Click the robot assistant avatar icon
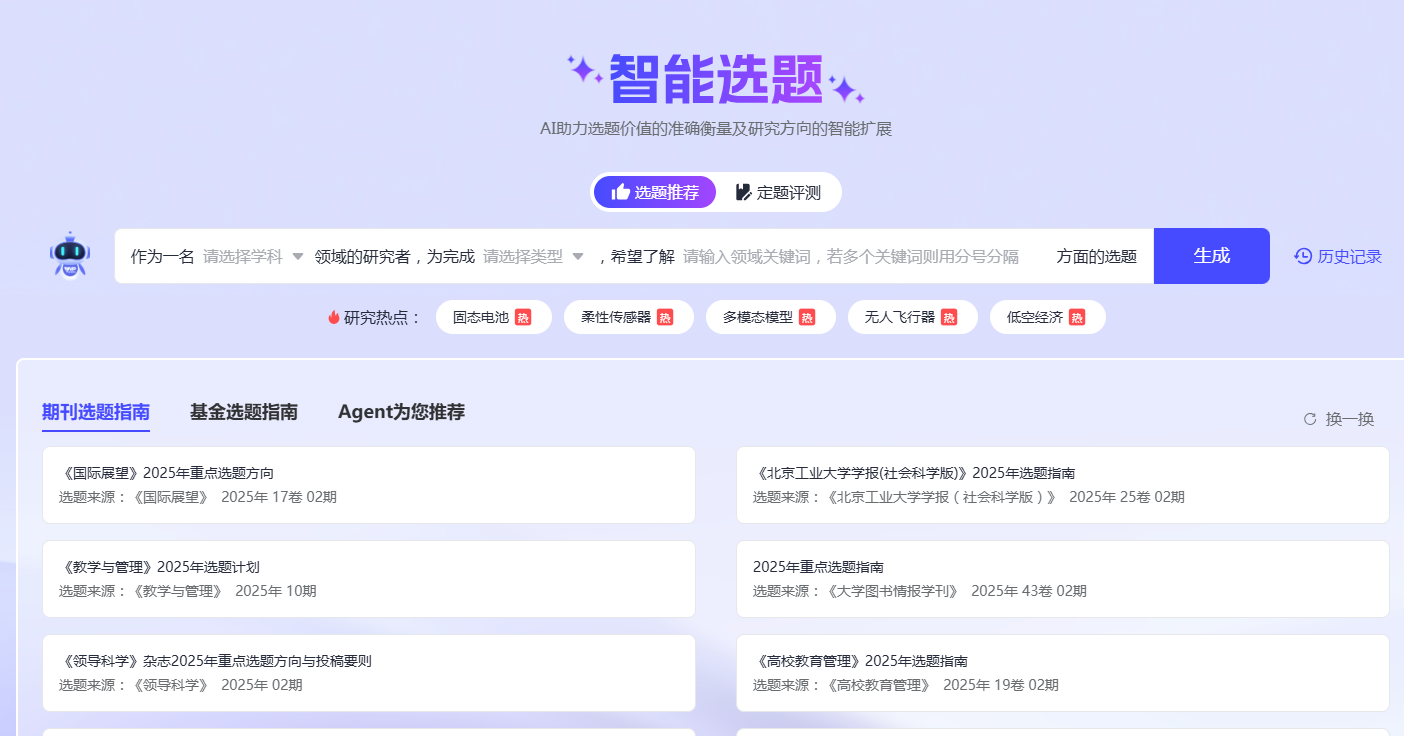Viewport: 1404px width, 736px height. pos(70,255)
